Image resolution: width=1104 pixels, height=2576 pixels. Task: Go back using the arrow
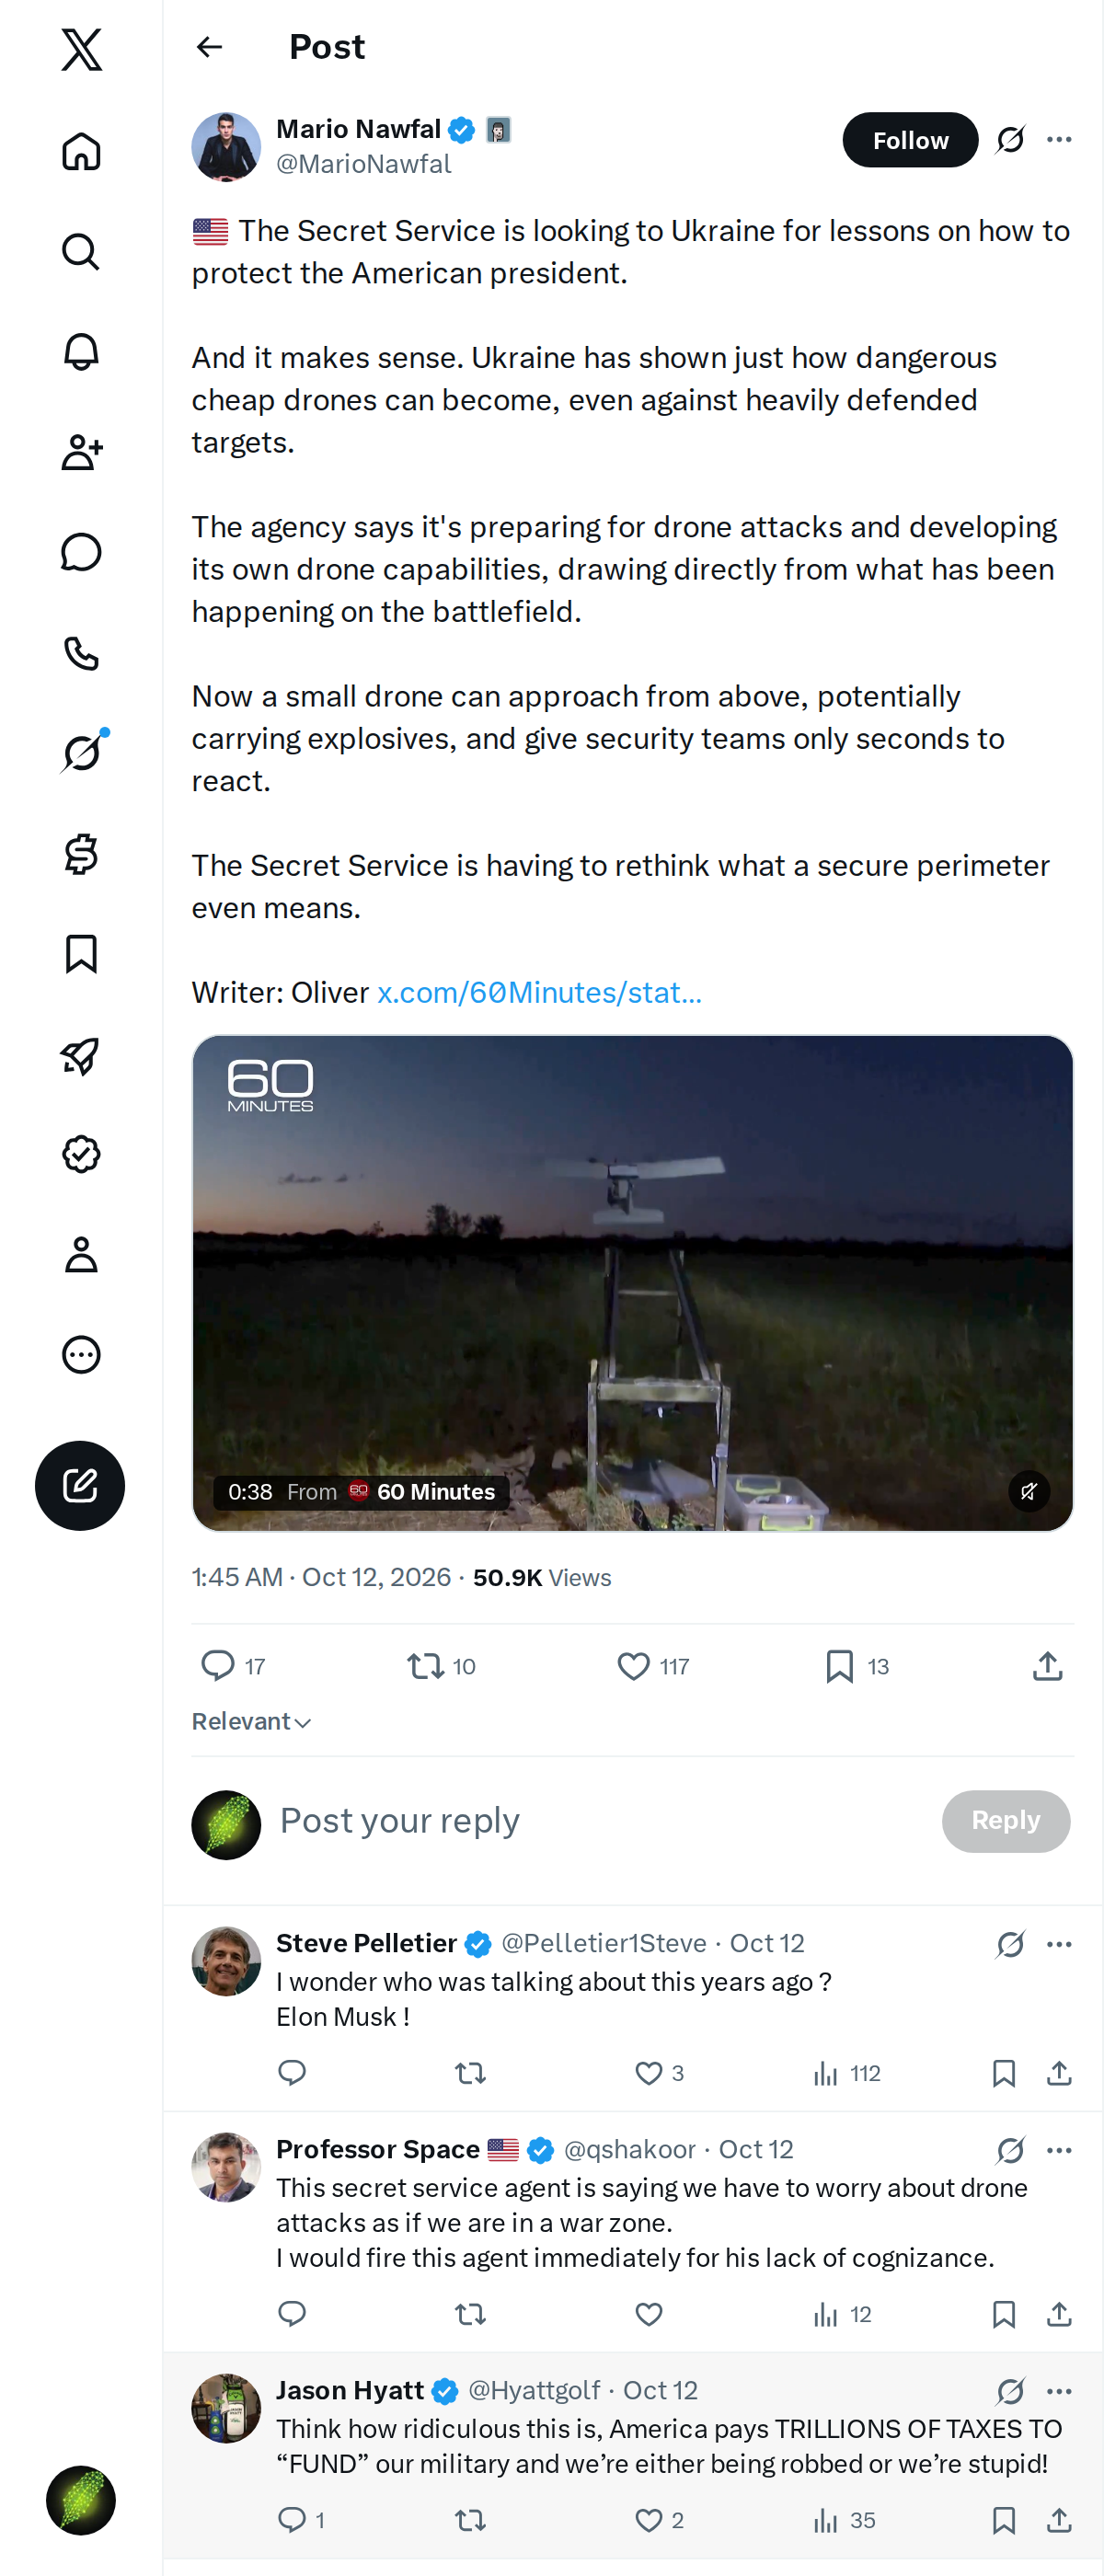209,47
